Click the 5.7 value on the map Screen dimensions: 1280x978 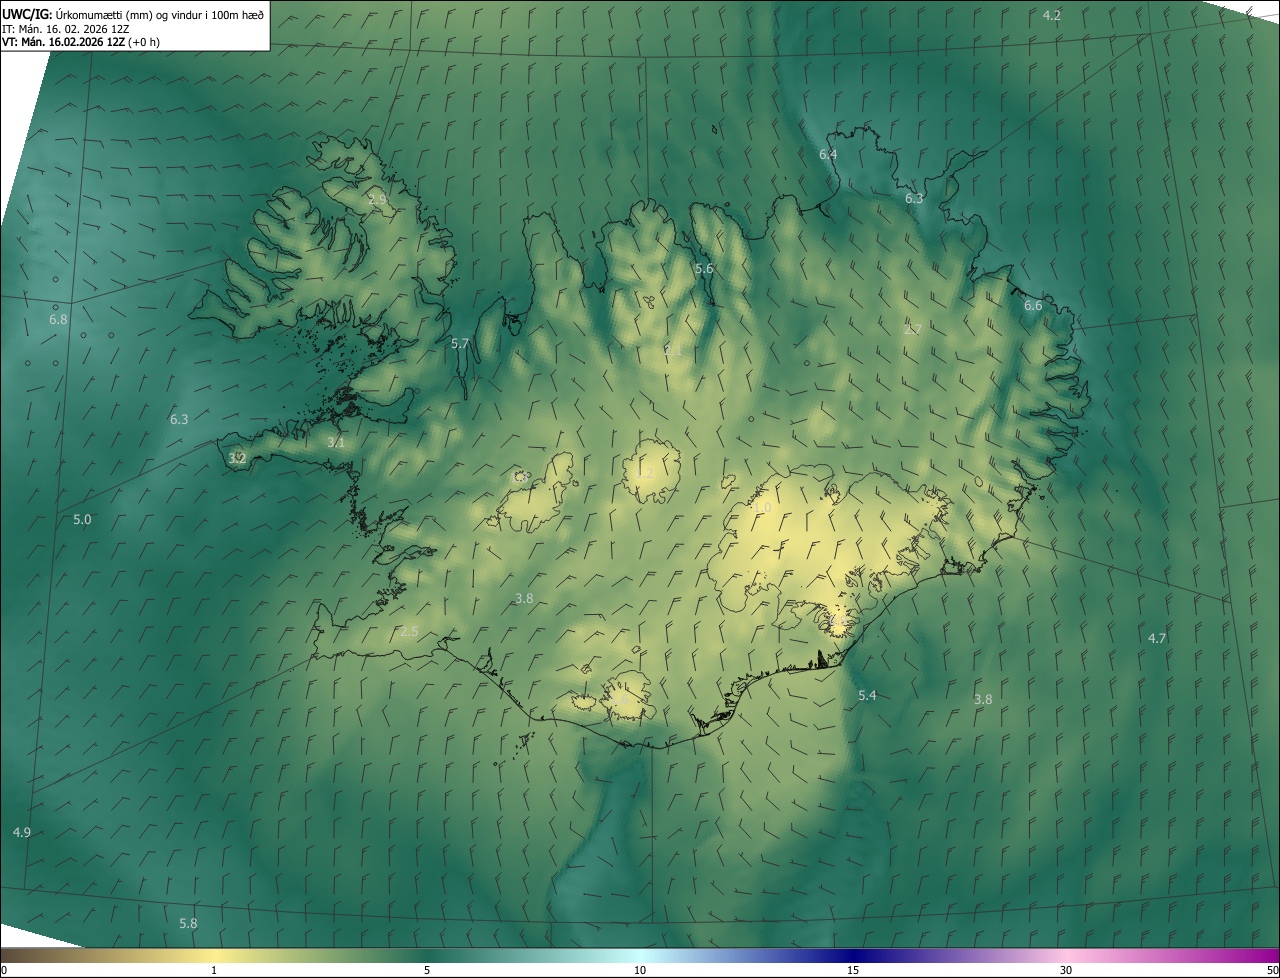(460, 343)
